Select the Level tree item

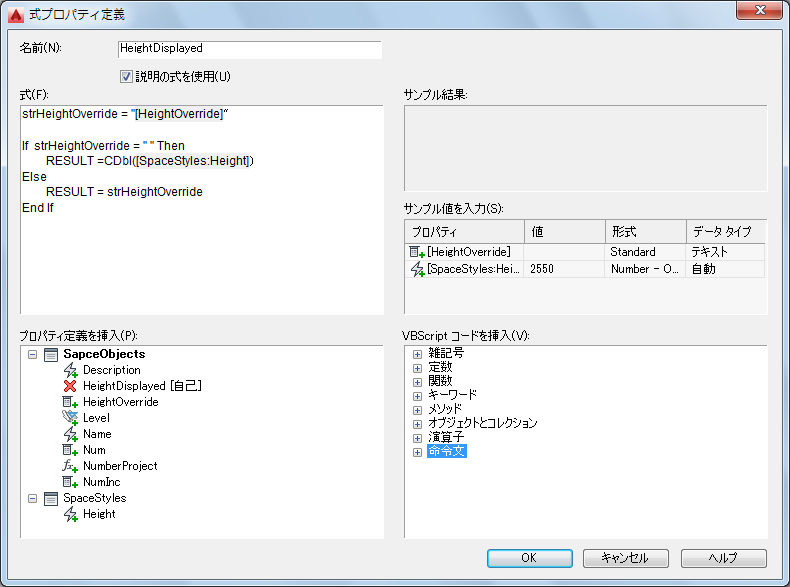tap(96, 418)
